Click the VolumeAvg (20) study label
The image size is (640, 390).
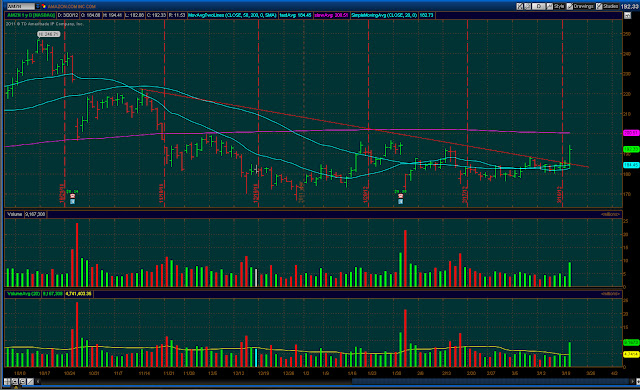[23, 294]
